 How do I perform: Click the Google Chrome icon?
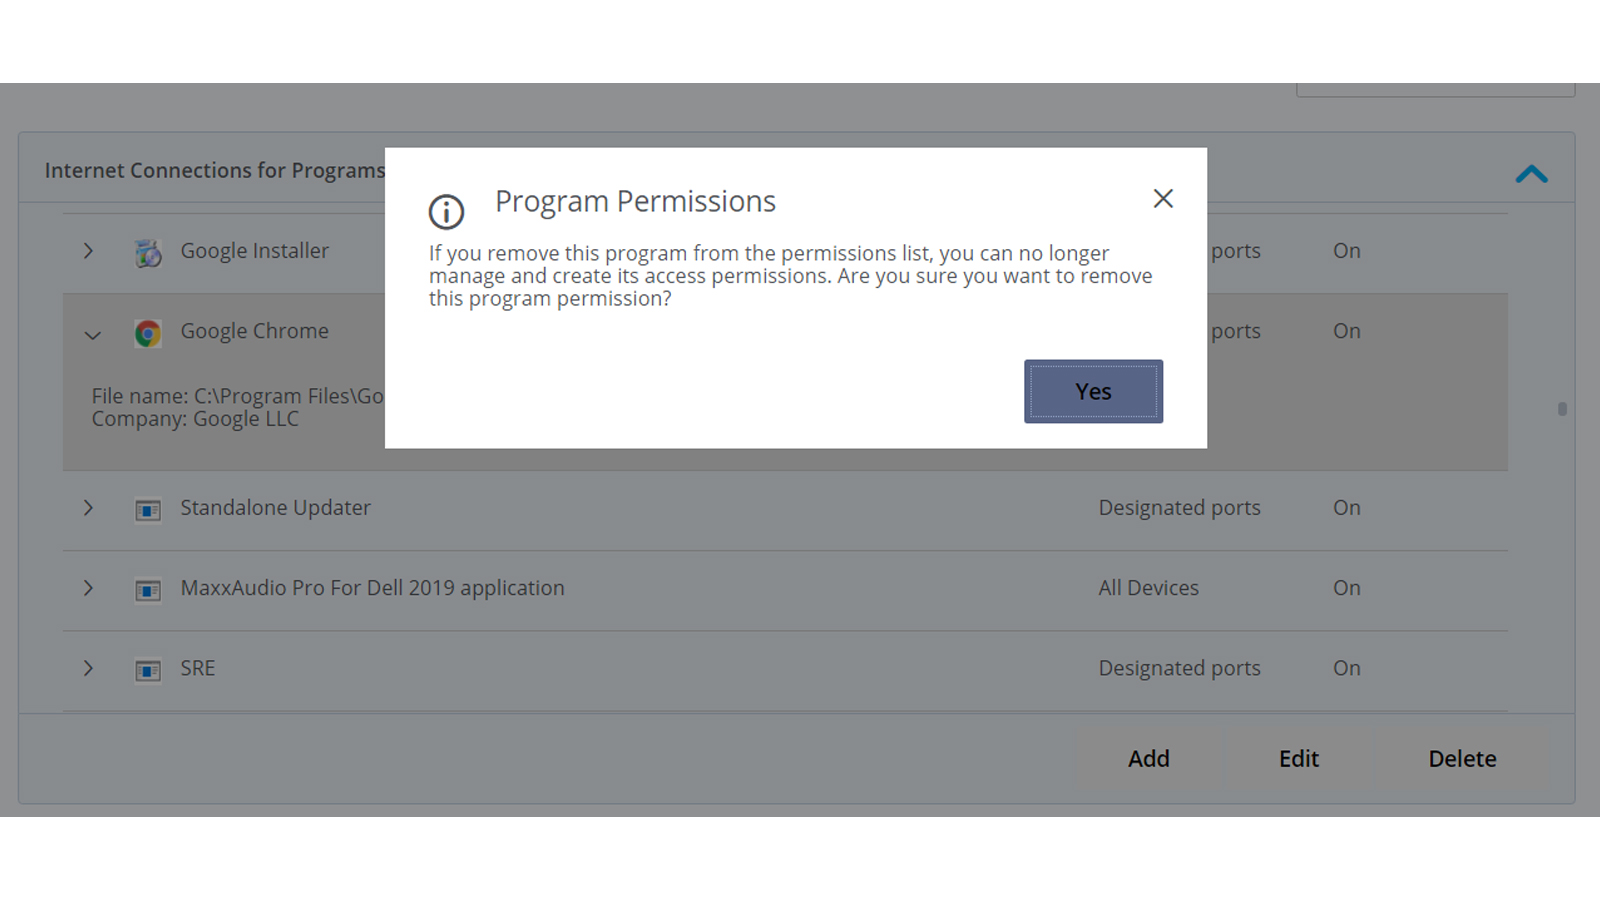(148, 333)
